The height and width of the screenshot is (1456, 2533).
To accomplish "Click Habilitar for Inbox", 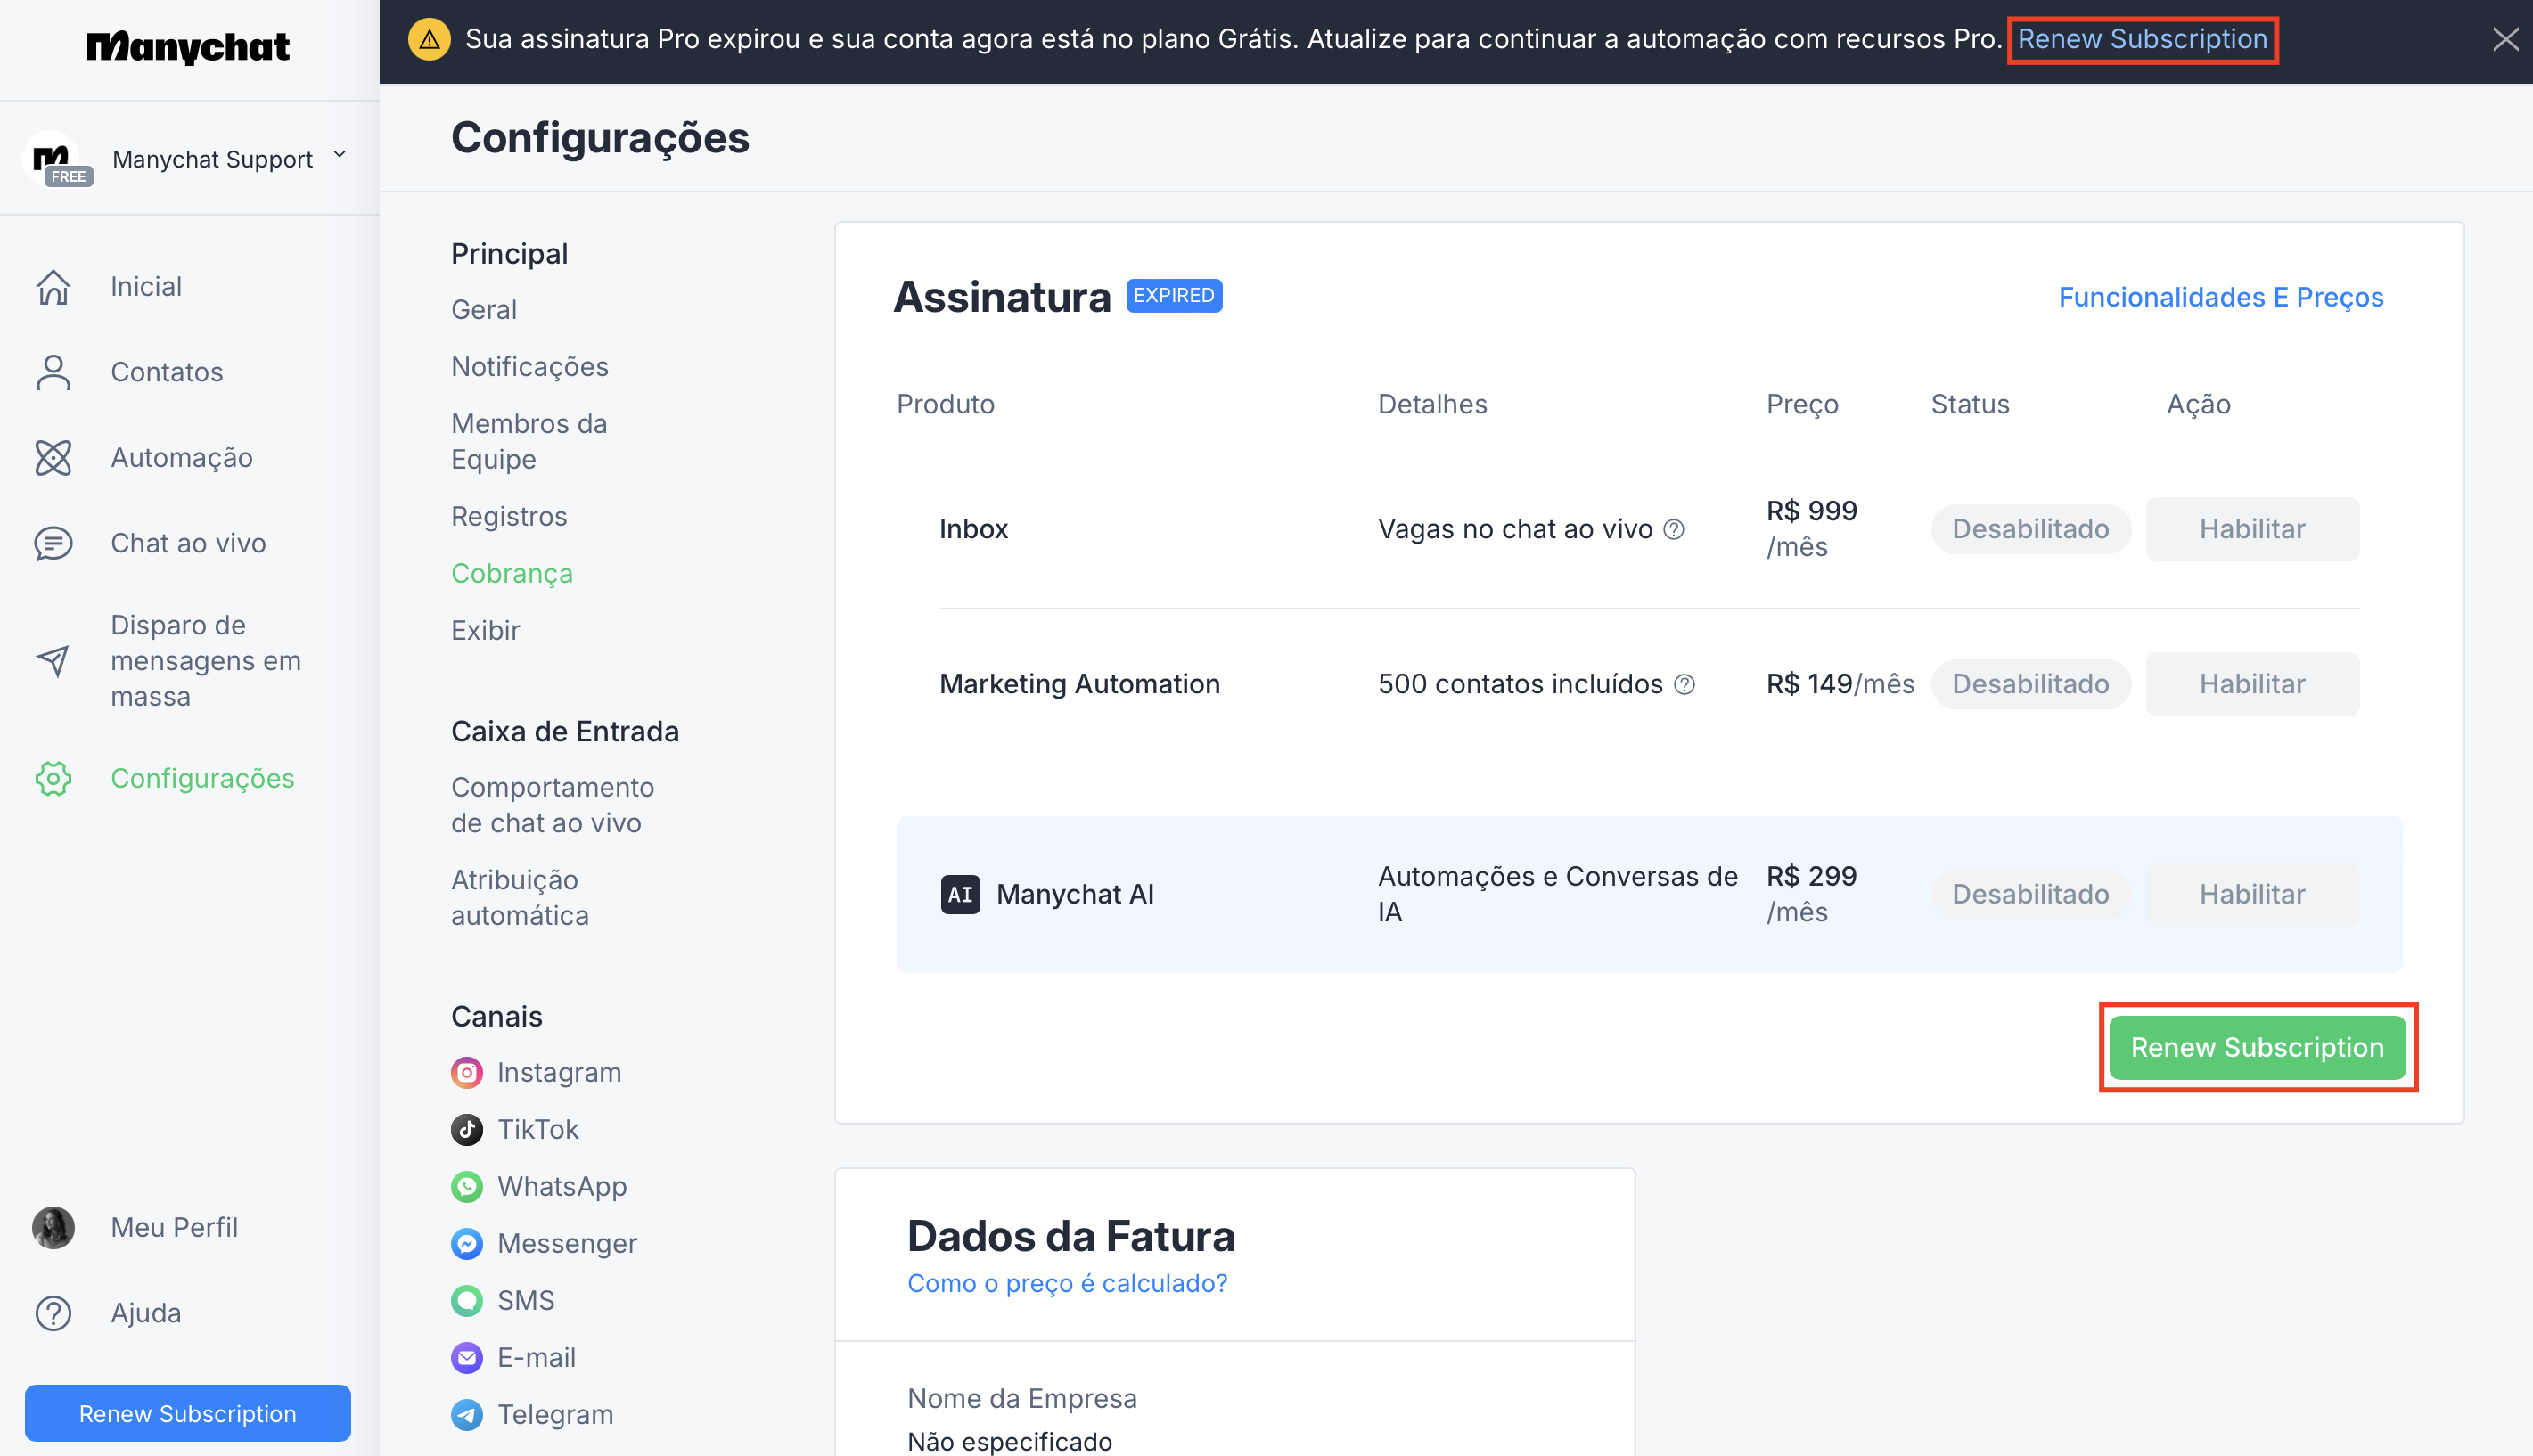I will 2252,529.
